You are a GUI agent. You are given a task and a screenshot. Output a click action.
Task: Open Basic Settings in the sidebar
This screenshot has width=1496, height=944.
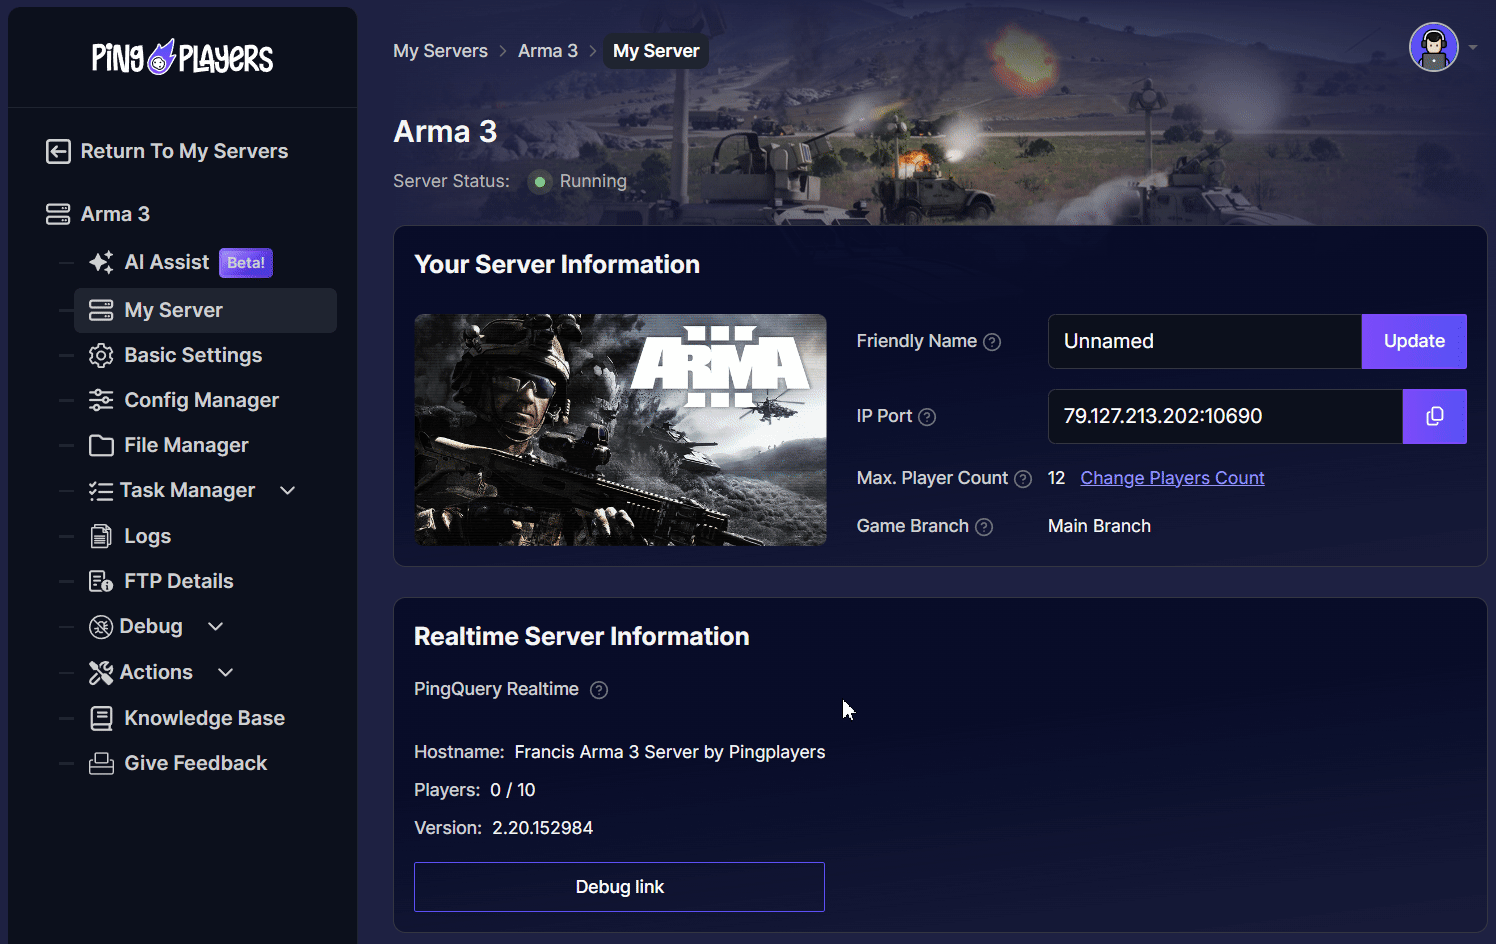point(193,355)
